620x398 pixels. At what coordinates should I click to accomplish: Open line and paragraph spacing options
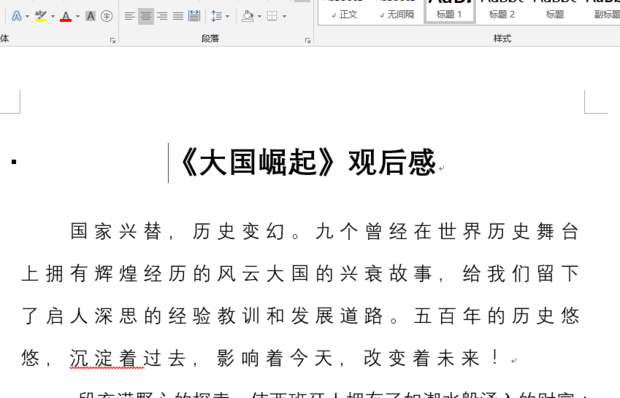tap(217, 16)
